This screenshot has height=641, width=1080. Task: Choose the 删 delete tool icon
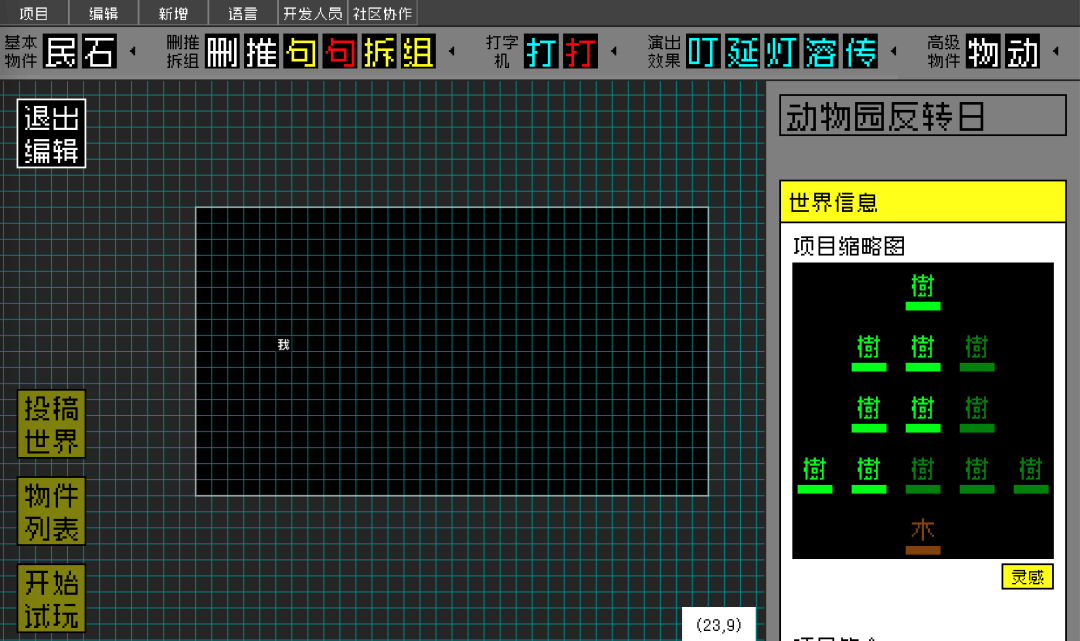[x=223, y=52]
